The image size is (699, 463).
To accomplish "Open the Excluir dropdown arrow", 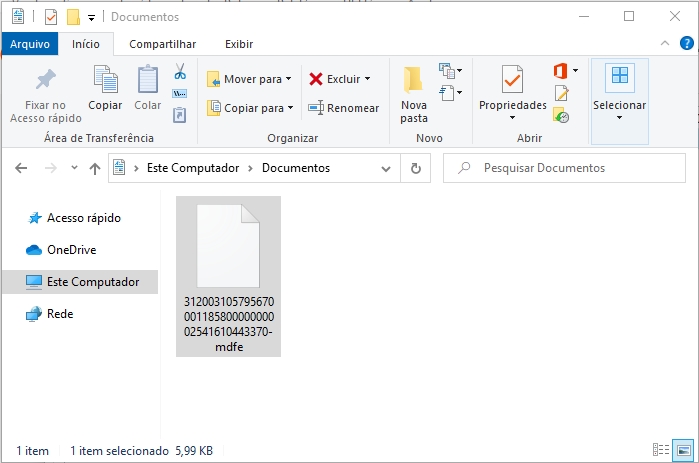I will [367, 79].
